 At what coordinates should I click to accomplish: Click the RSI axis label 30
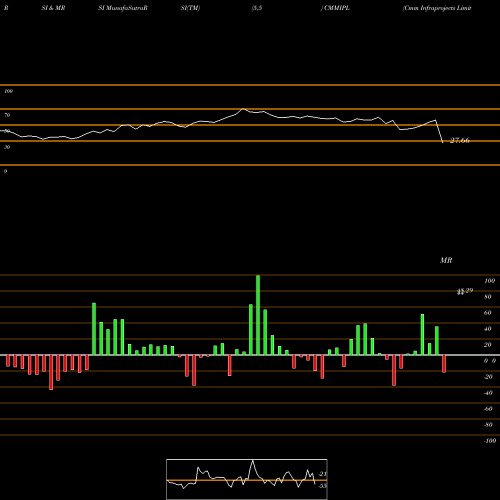[7, 147]
